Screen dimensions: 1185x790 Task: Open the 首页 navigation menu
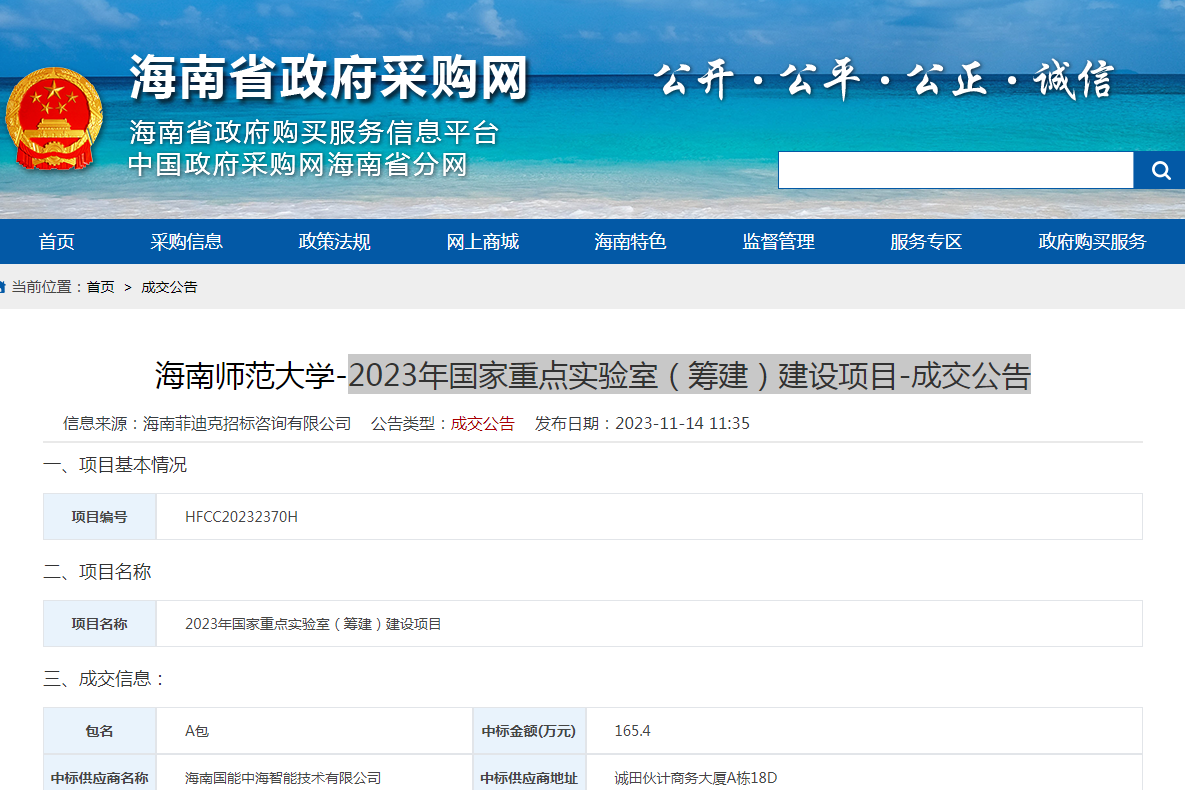57,242
